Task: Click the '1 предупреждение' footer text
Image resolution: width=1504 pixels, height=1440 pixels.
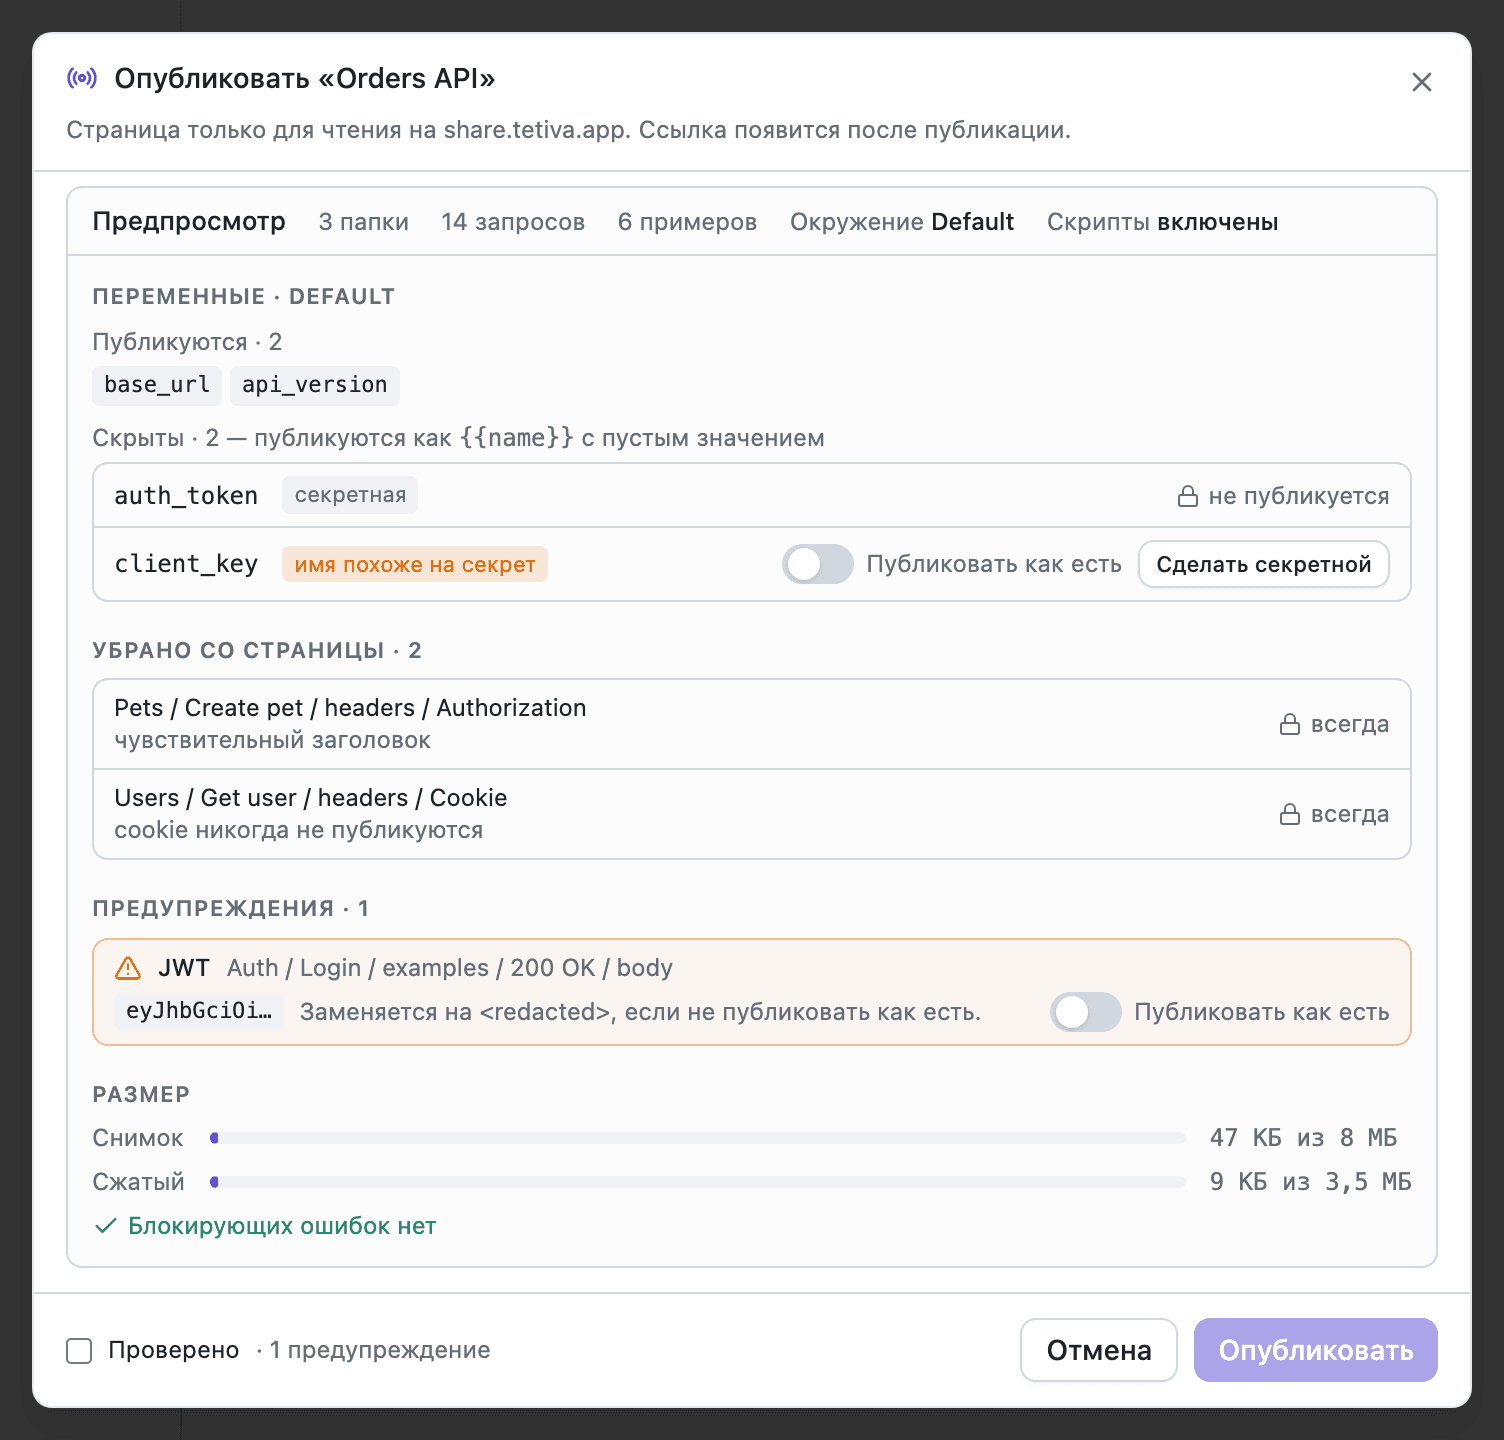Action: pyautogui.click(x=380, y=1350)
